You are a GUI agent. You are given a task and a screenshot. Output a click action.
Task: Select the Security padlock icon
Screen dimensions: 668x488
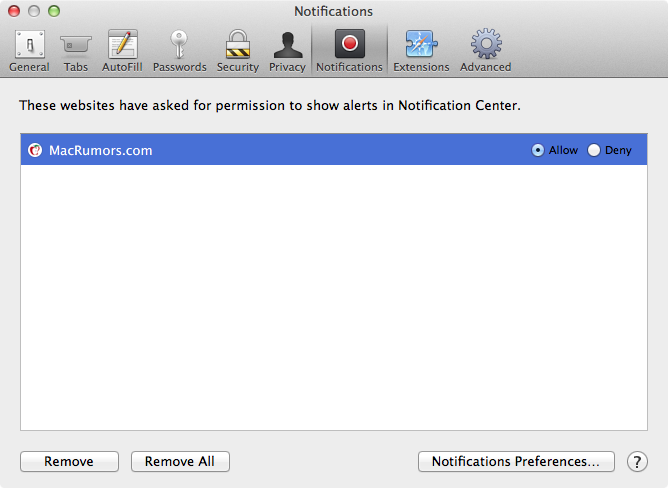238,44
